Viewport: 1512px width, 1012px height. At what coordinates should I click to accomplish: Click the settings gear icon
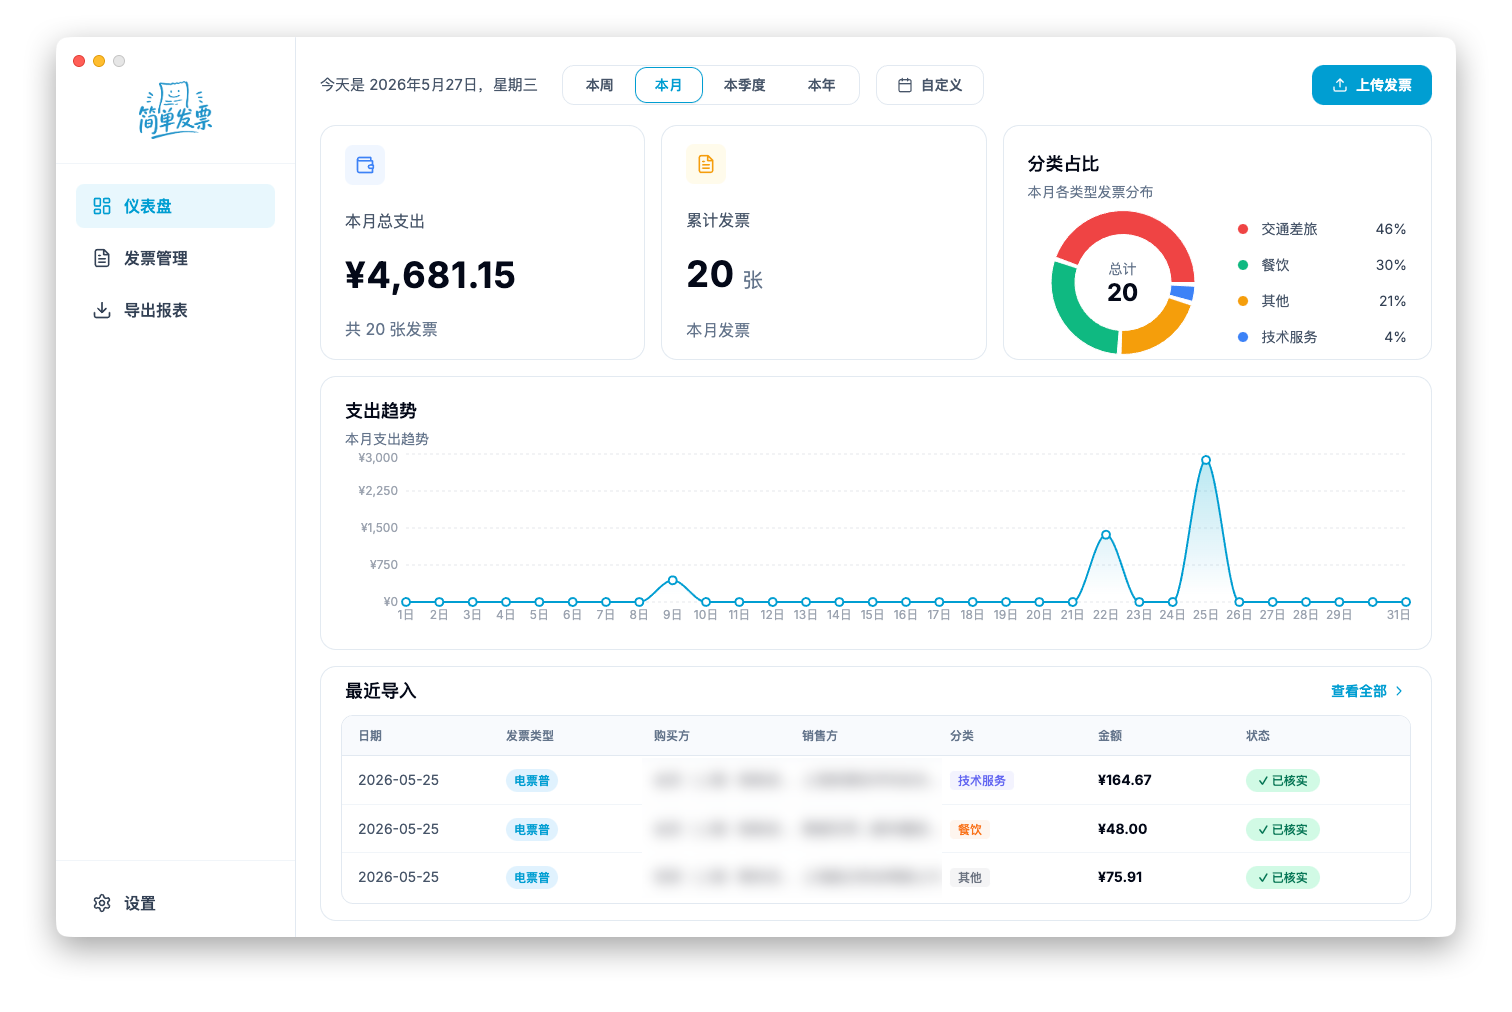(x=102, y=903)
